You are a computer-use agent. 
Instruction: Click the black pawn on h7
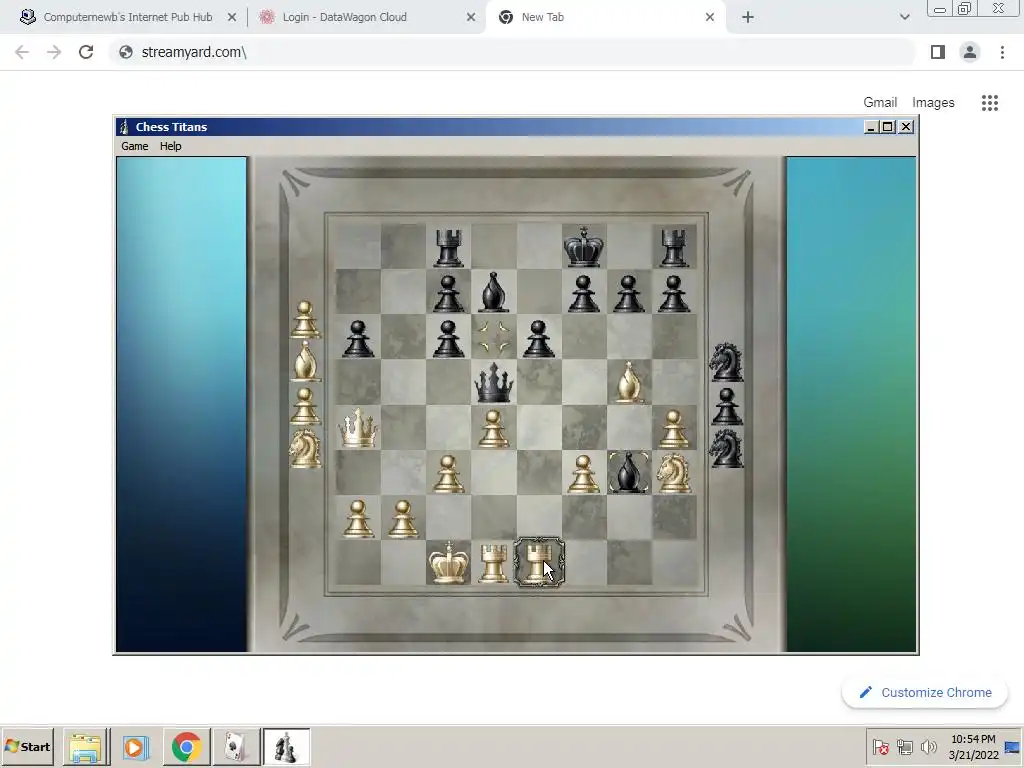tap(673, 293)
